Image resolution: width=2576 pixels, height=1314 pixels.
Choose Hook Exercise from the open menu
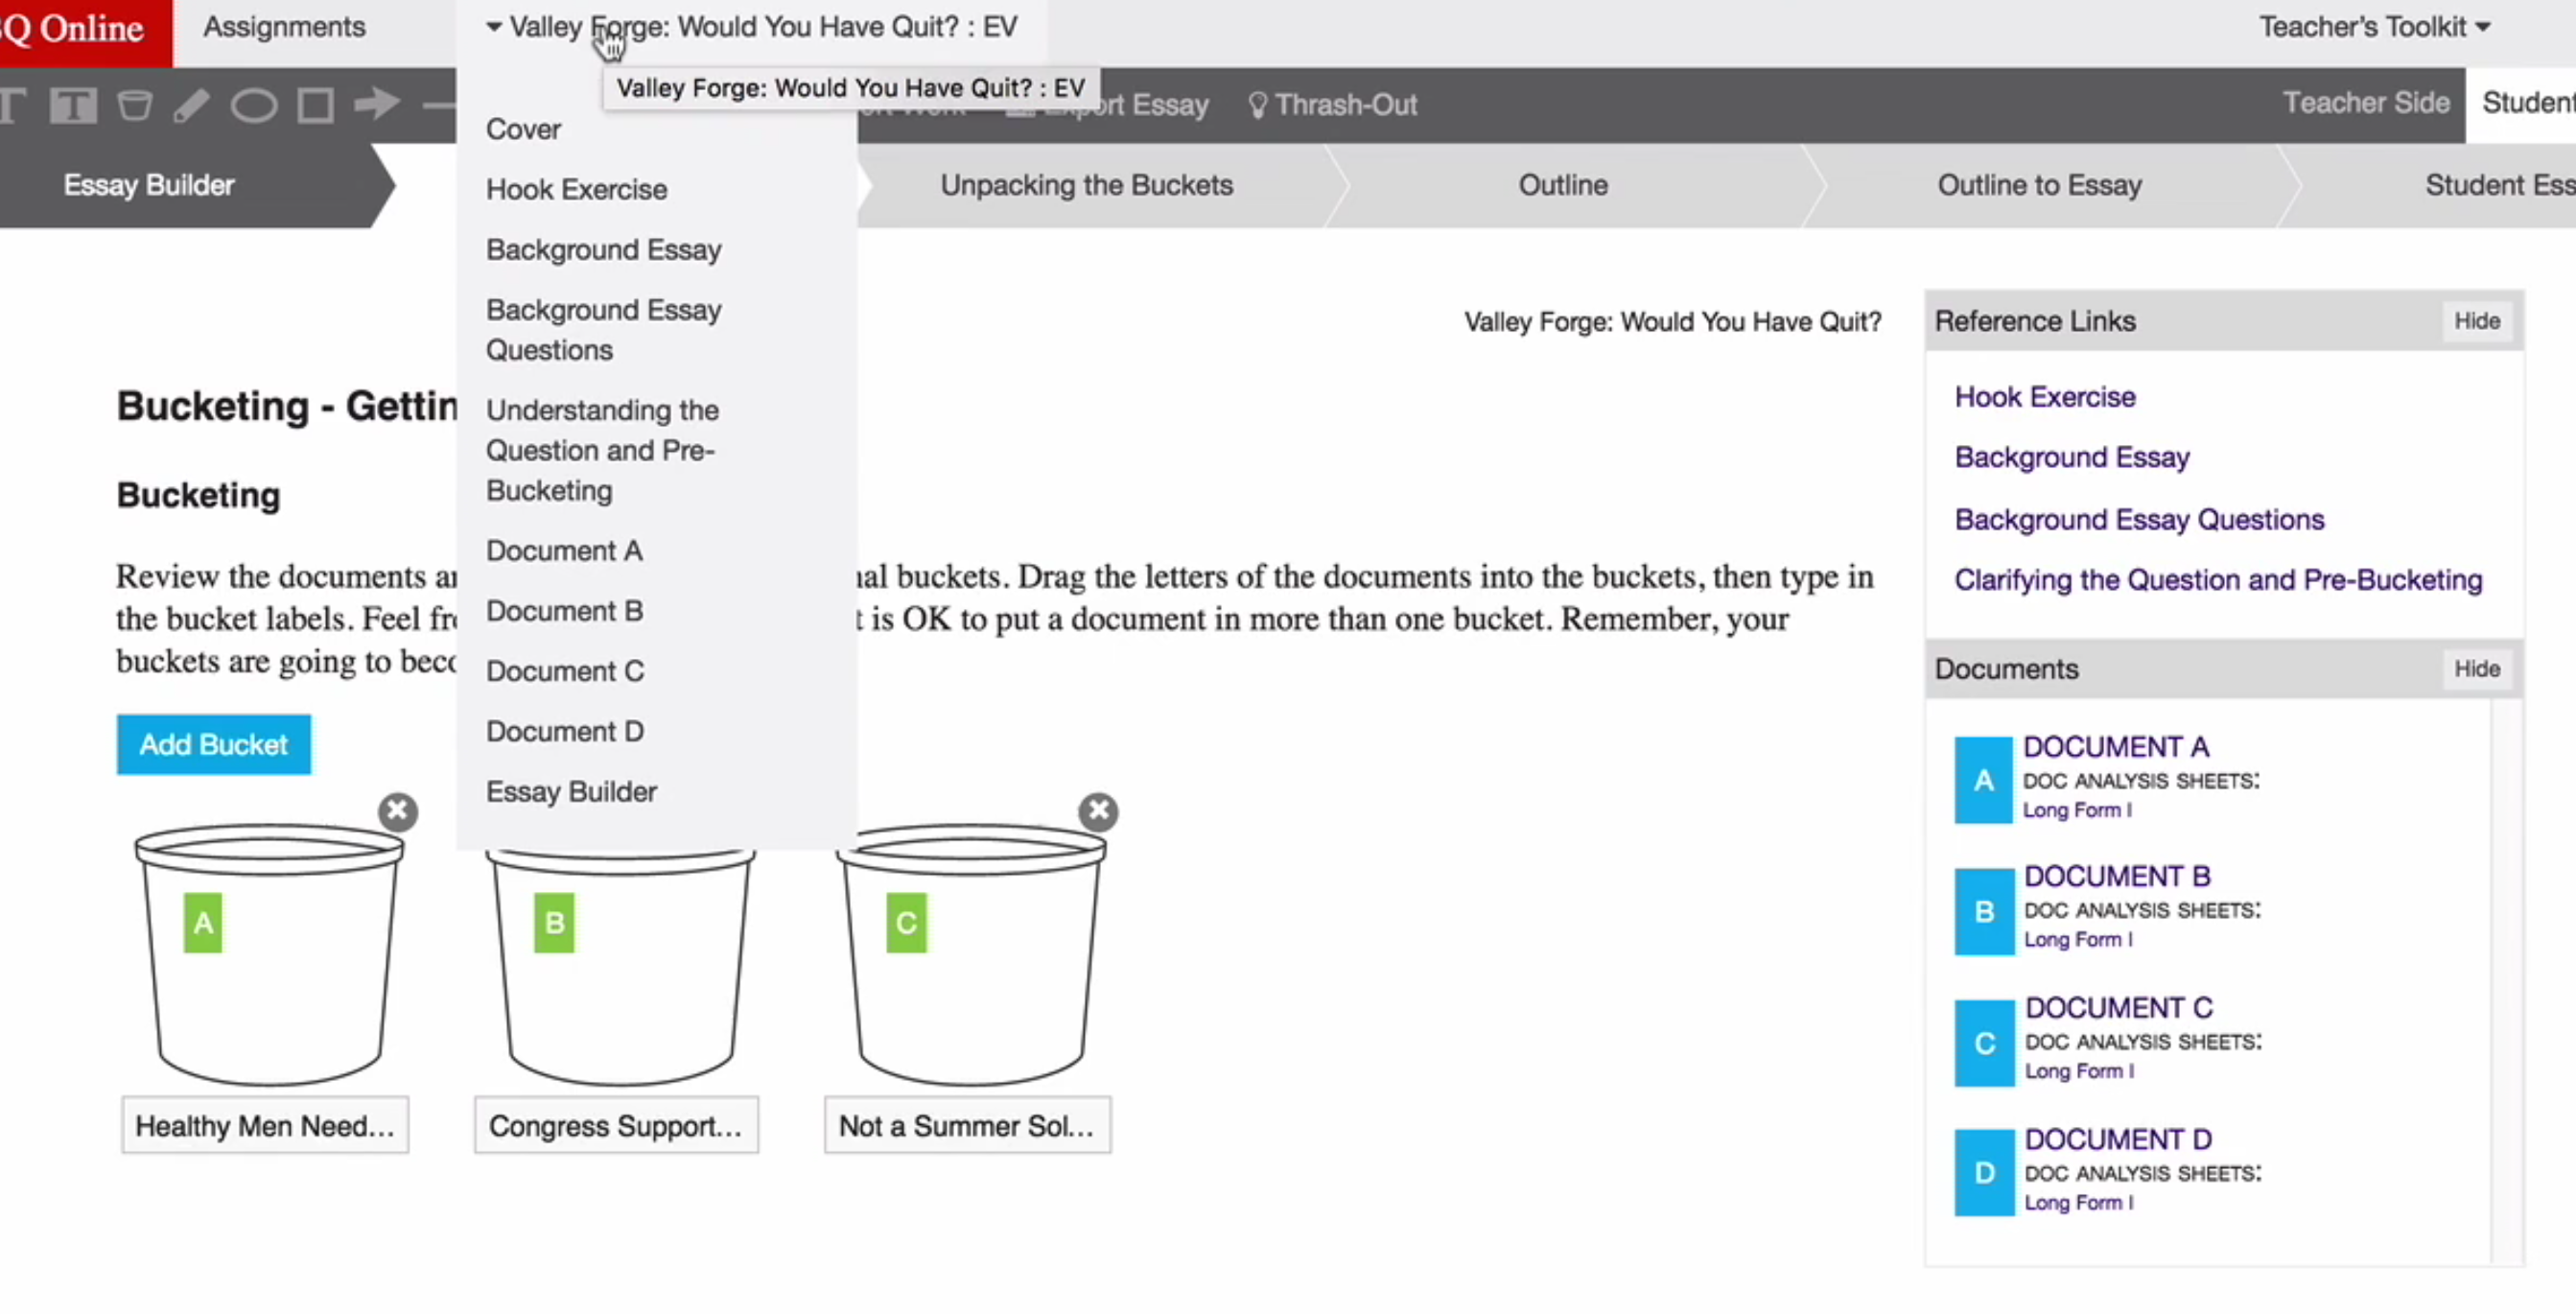[x=576, y=189]
